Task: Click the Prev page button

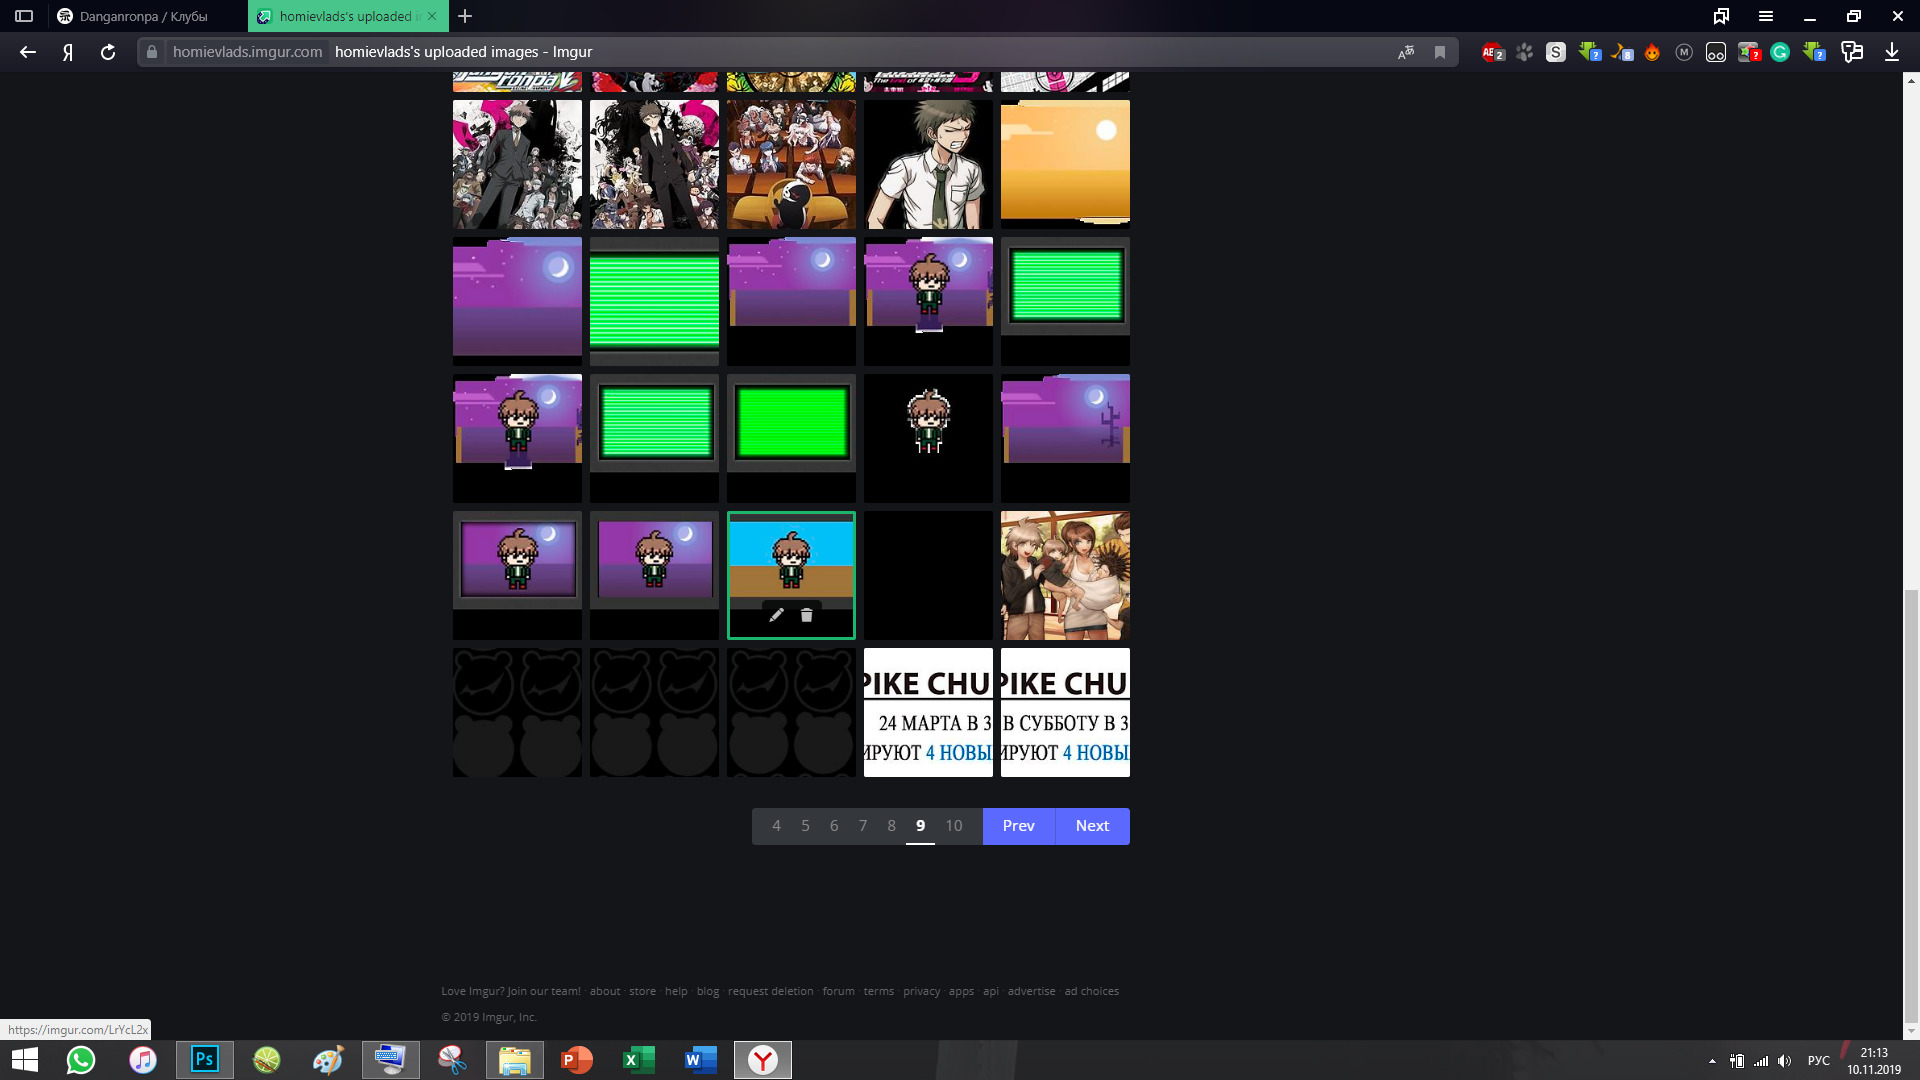Action: pyautogui.click(x=1018, y=826)
